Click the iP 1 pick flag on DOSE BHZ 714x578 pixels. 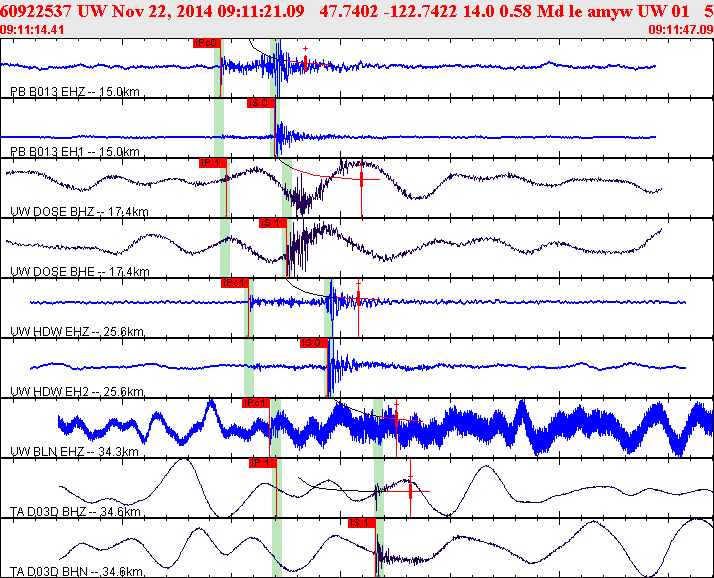click(213, 163)
